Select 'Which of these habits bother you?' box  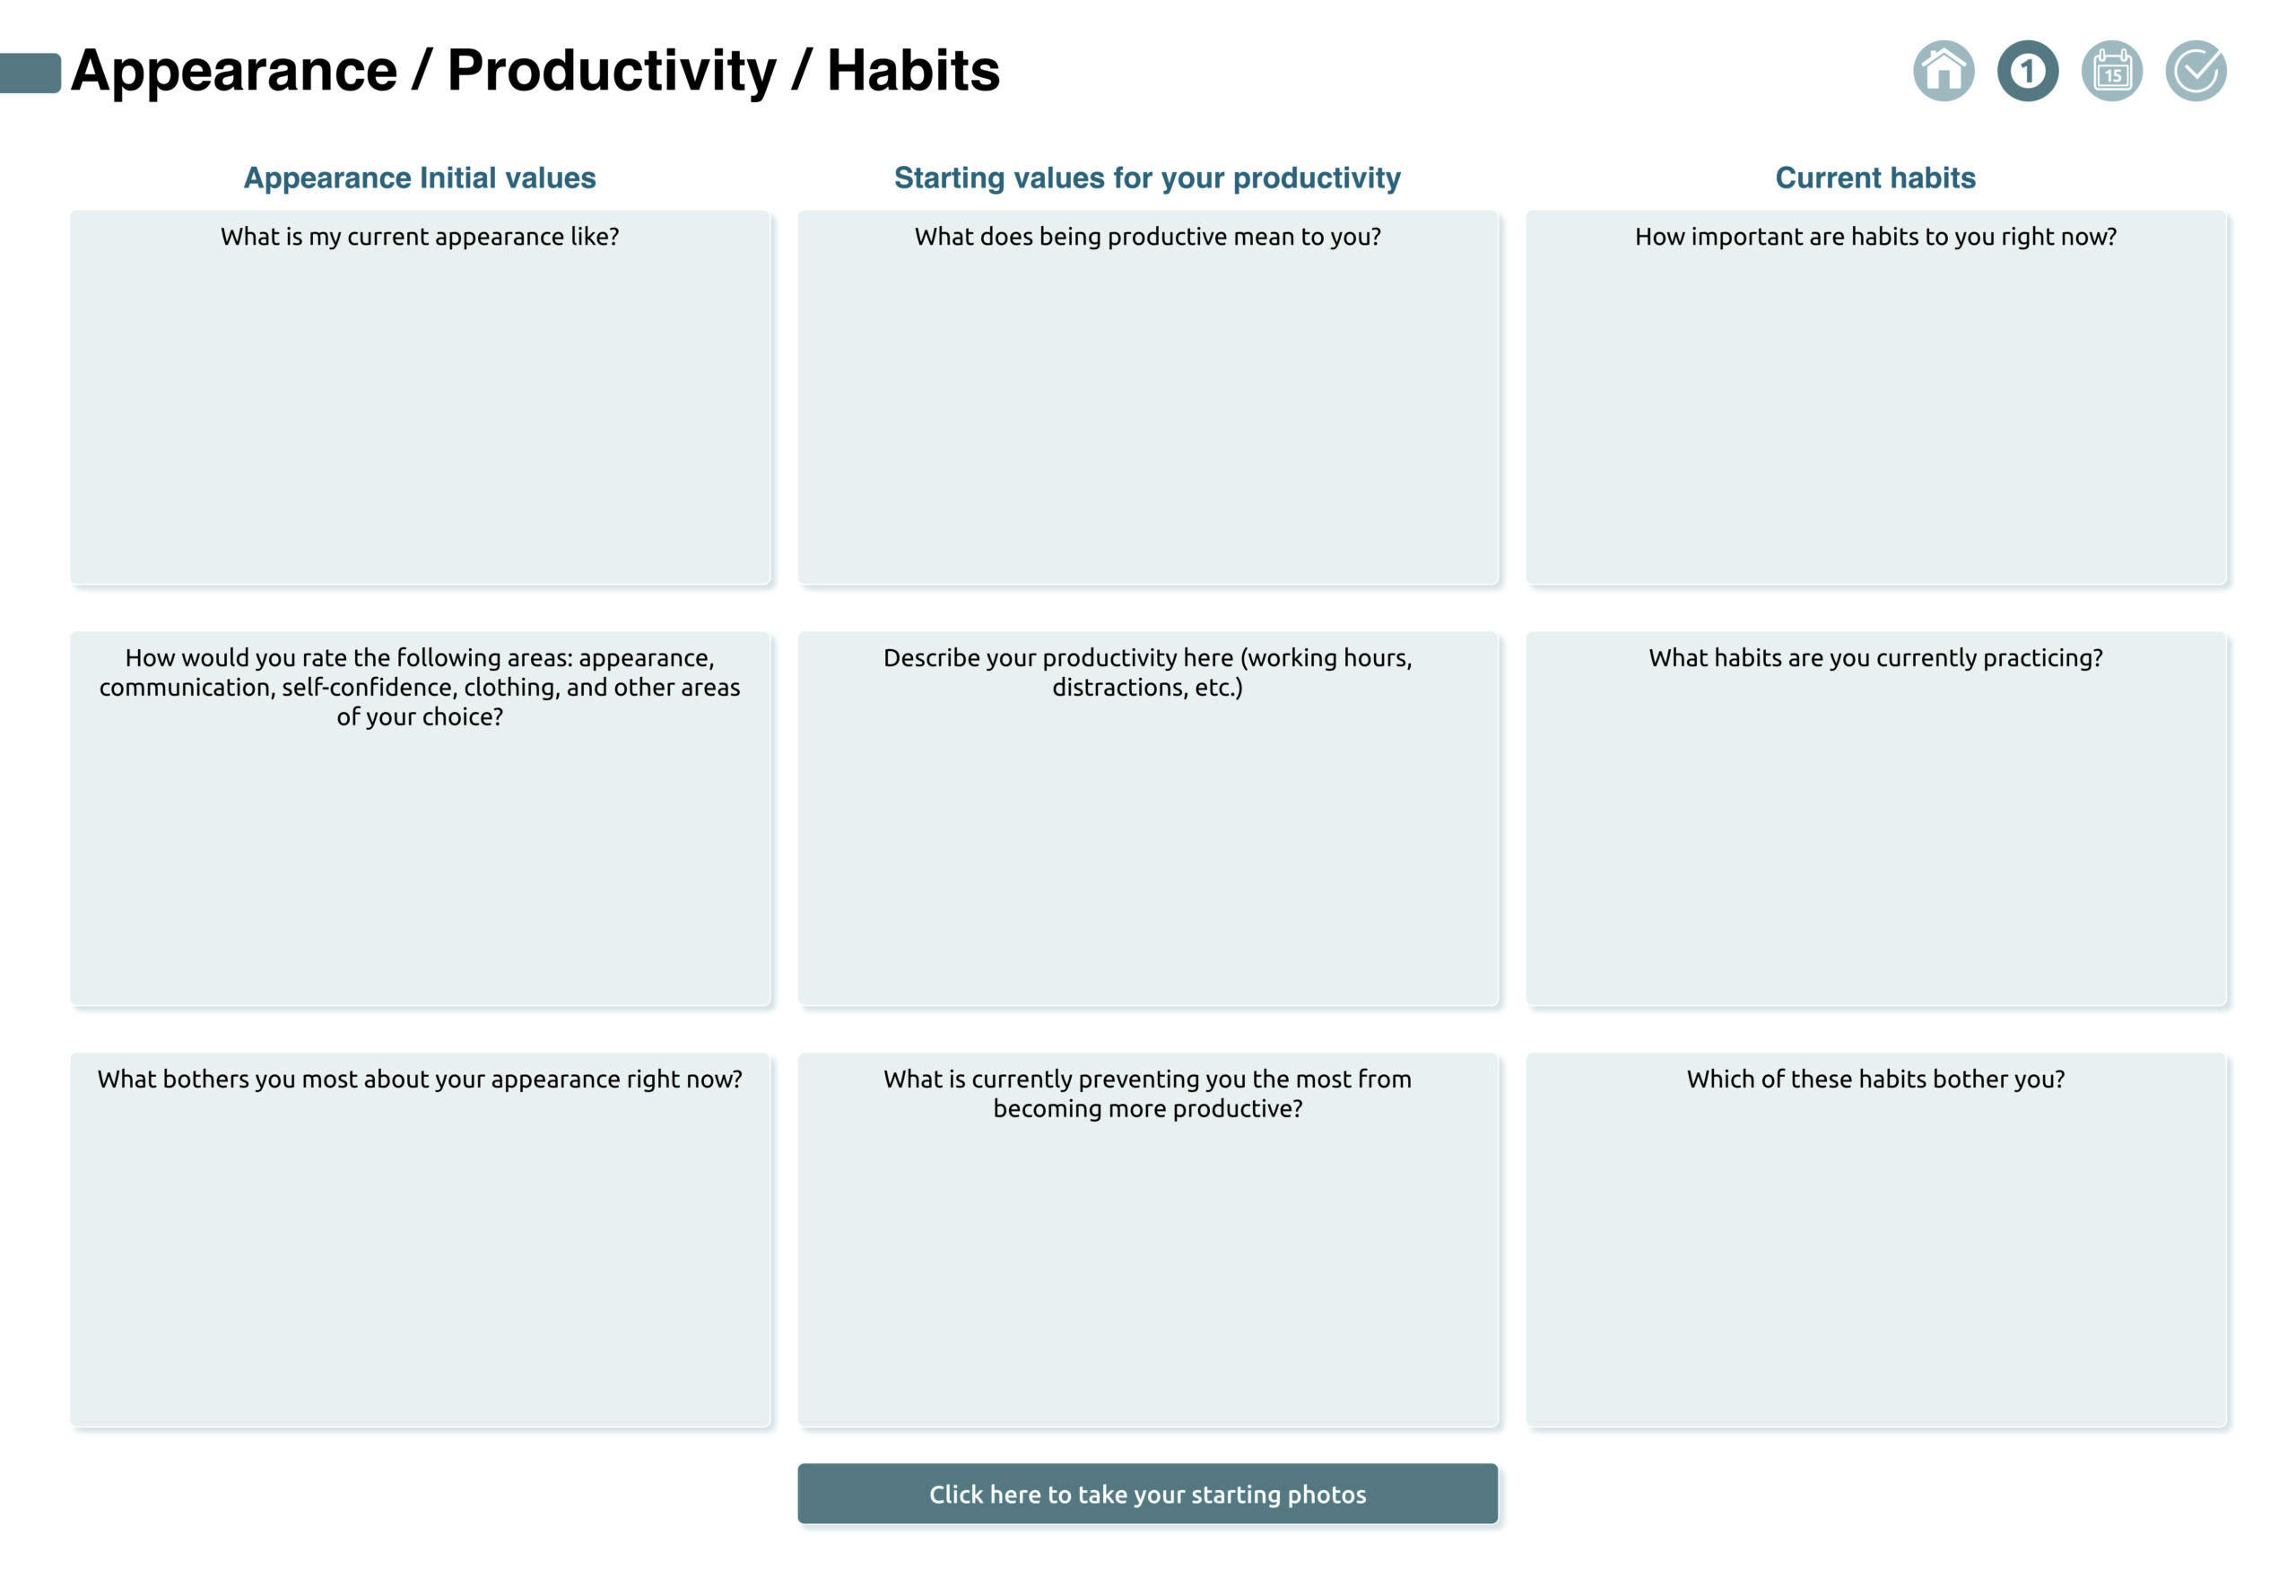coord(1875,1260)
